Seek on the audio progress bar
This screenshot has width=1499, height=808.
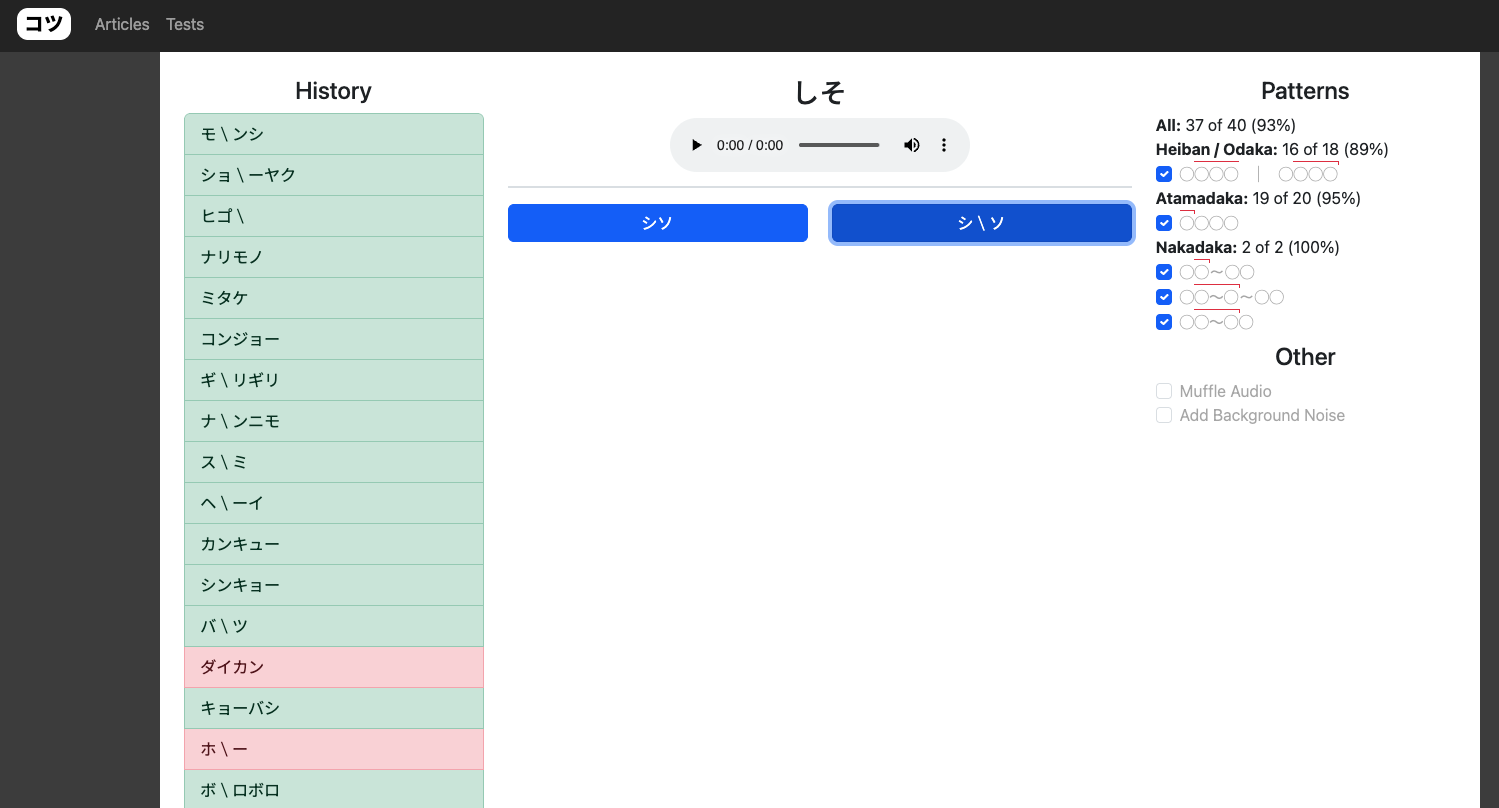pos(839,145)
